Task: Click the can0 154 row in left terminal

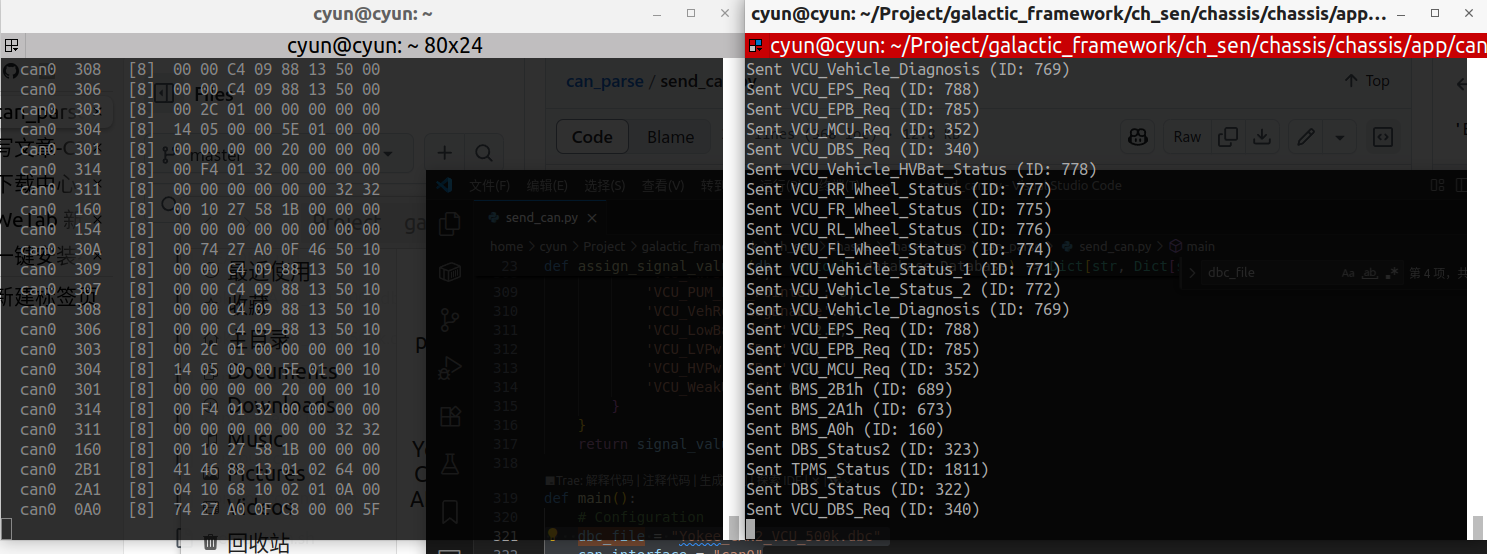Action: point(200,229)
